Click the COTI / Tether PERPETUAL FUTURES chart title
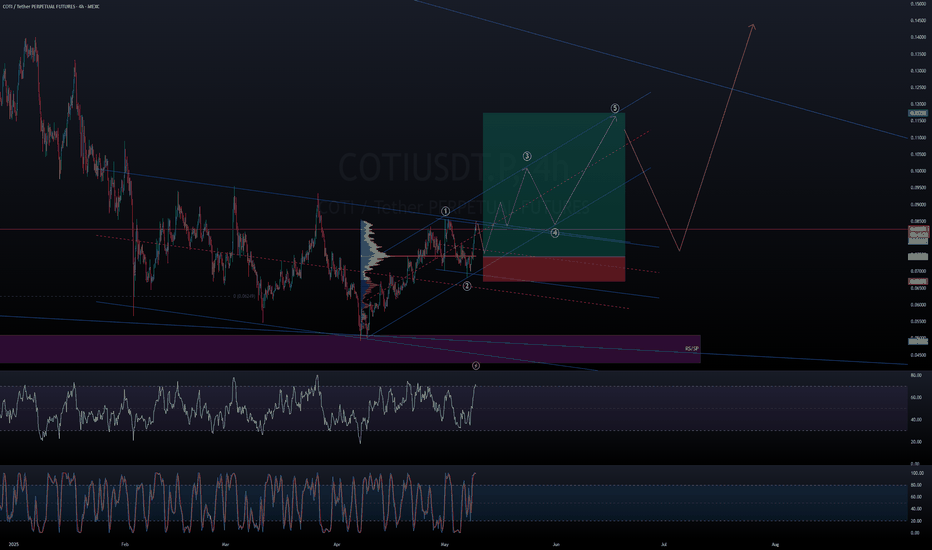Image resolution: width=932 pixels, height=550 pixels. (50, 7)
